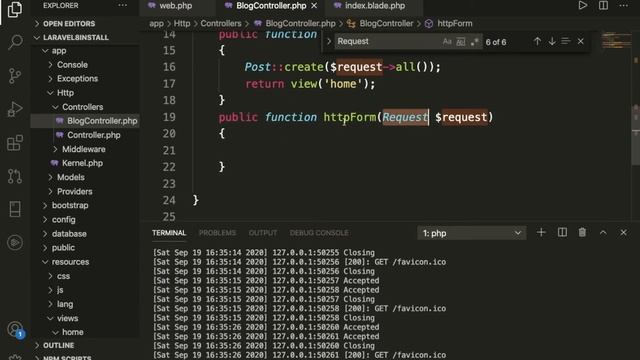The image size is (640, 360).
Task: Go to next find match
Action: (552, 41)
